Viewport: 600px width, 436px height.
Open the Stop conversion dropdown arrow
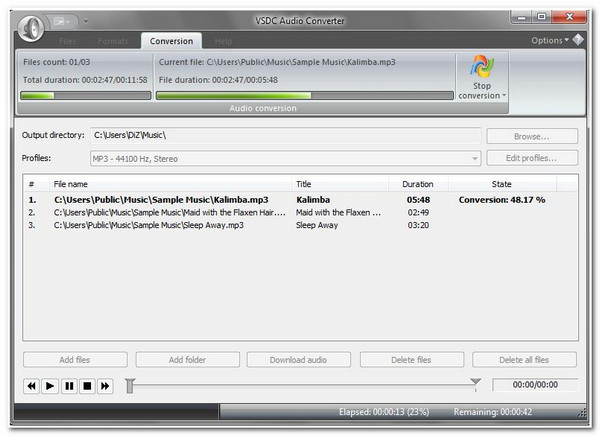[x=504, y=95]
